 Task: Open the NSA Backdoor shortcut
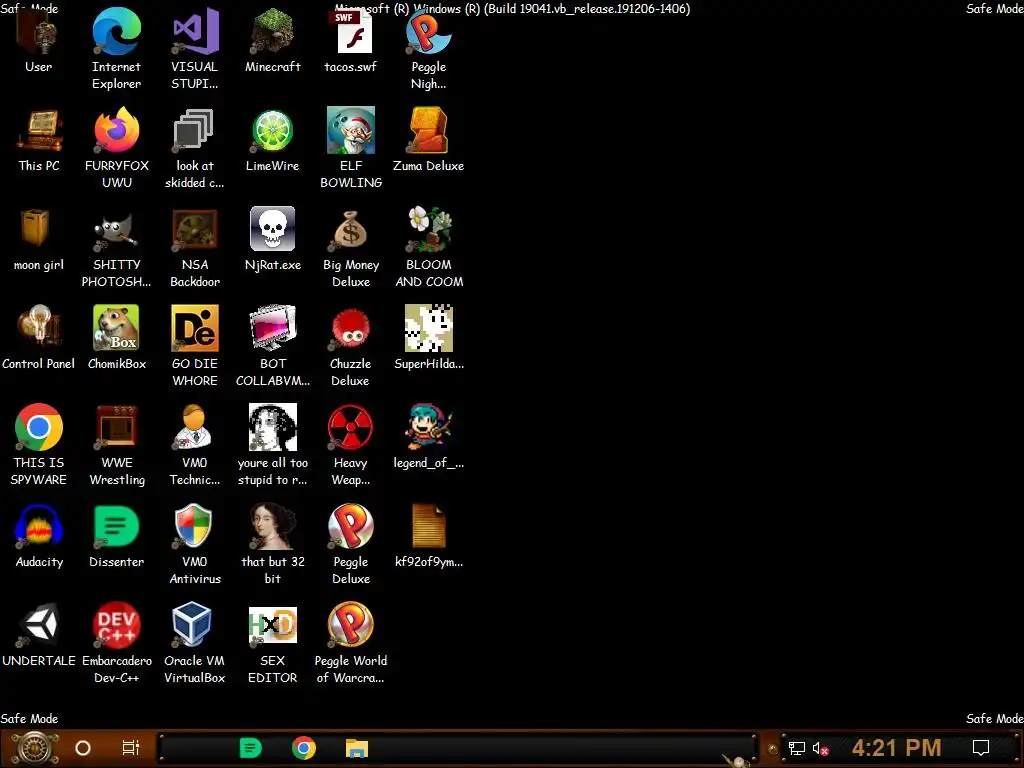click(x=195, y=230)
